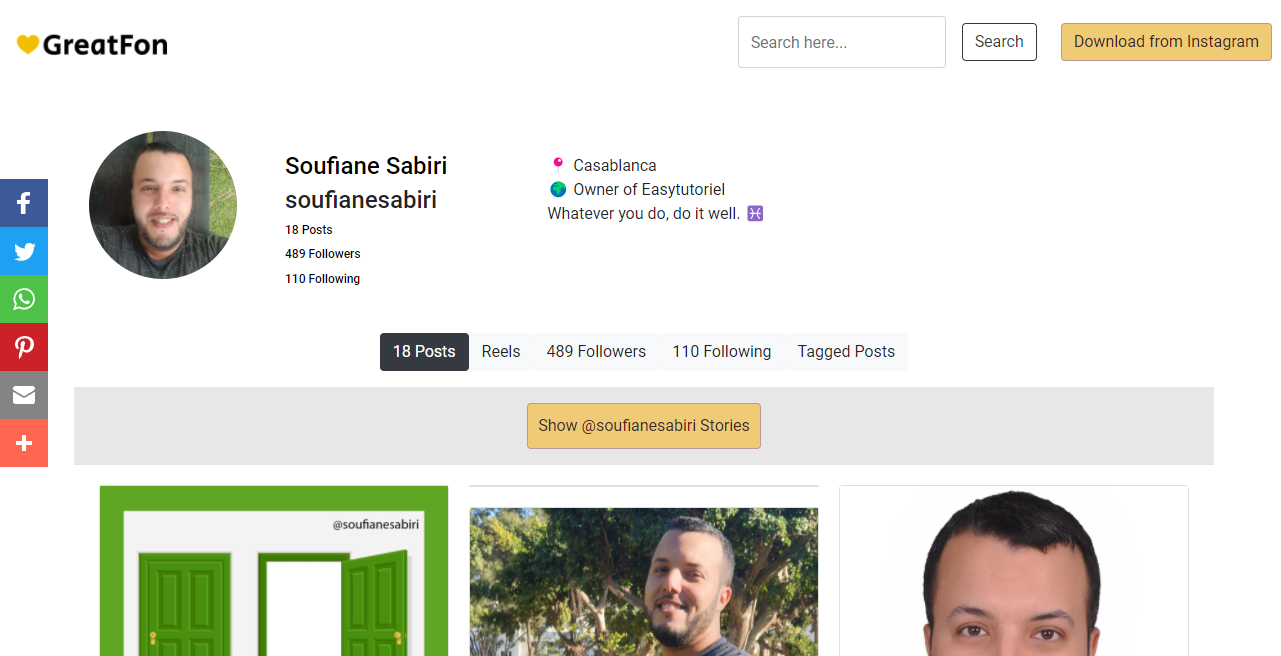
Task: Click 'Whatever you do, do it well.' text
Action: [x=643, y=213]
